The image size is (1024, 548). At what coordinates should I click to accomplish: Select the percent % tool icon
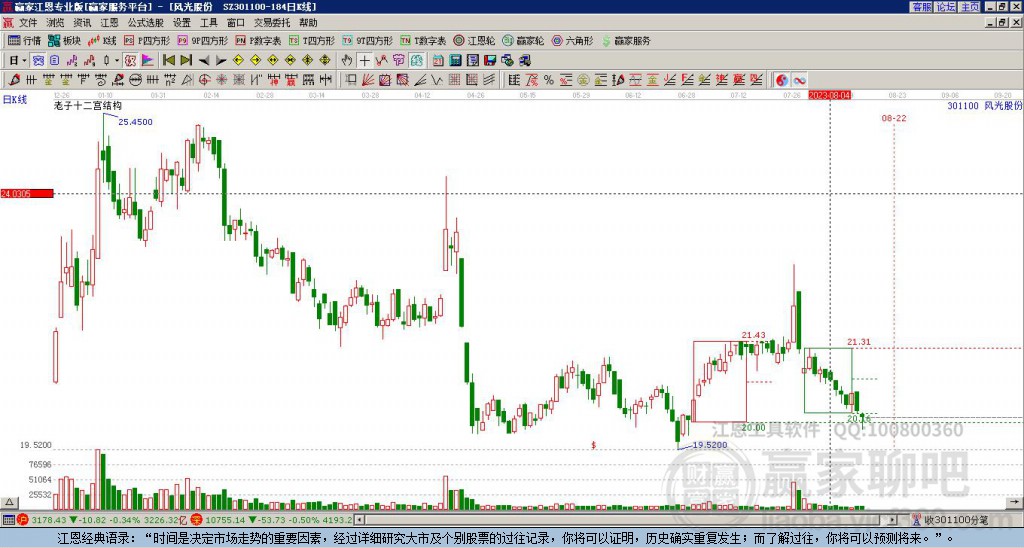click(x=549, y=80)
